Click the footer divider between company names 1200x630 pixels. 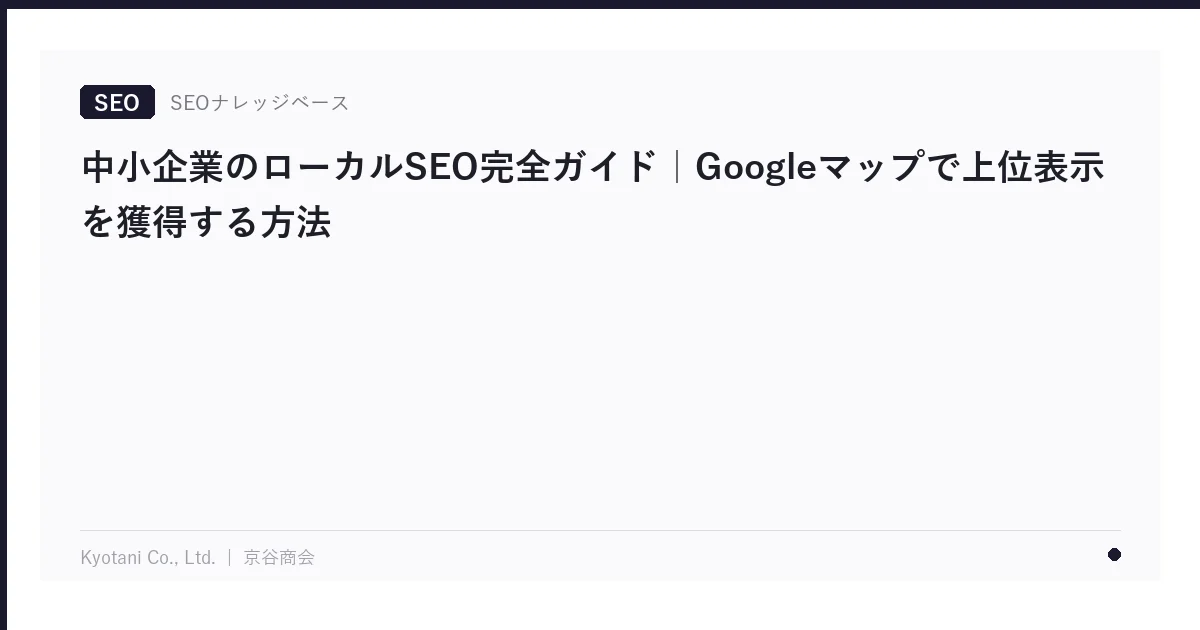click(x=230, y=558)
